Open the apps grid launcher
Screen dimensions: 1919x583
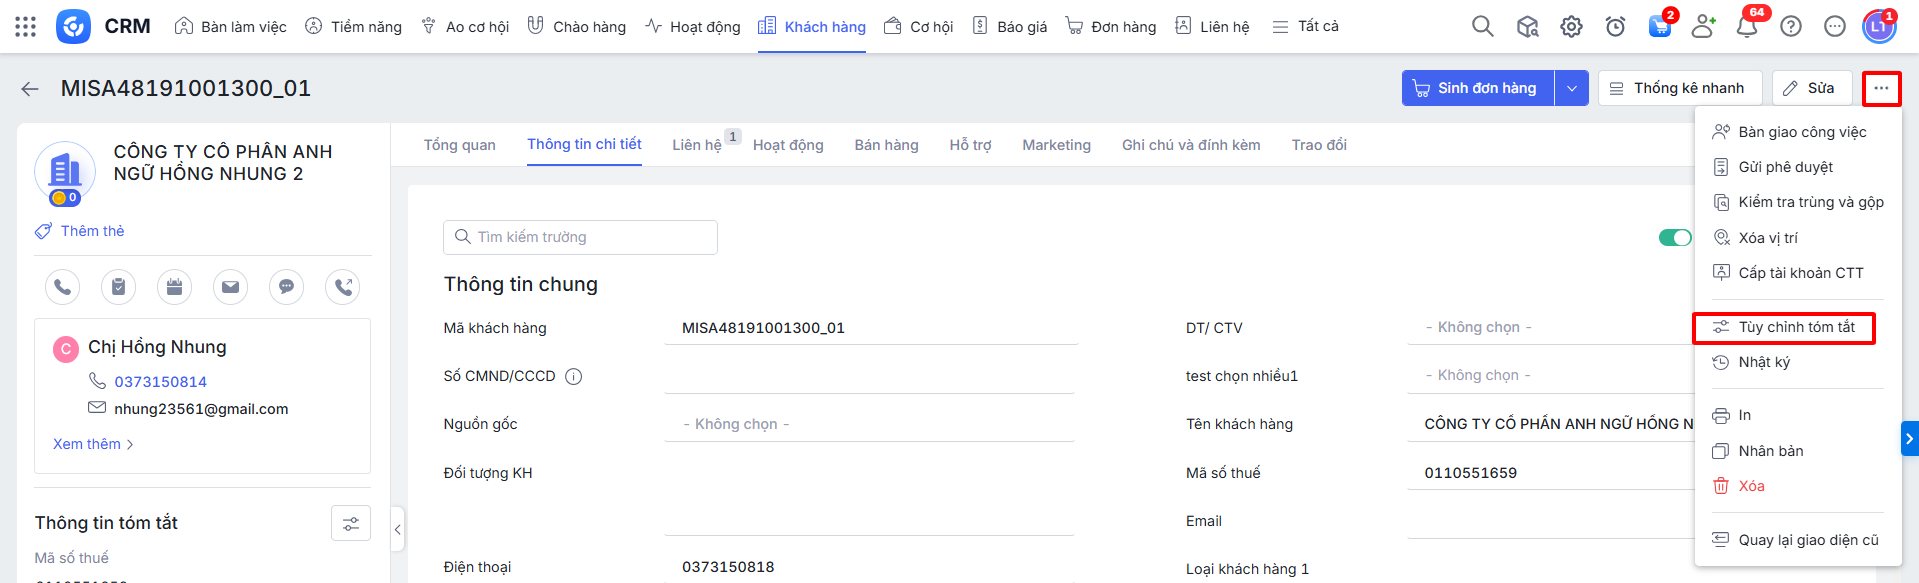click(x=26, y=27)
